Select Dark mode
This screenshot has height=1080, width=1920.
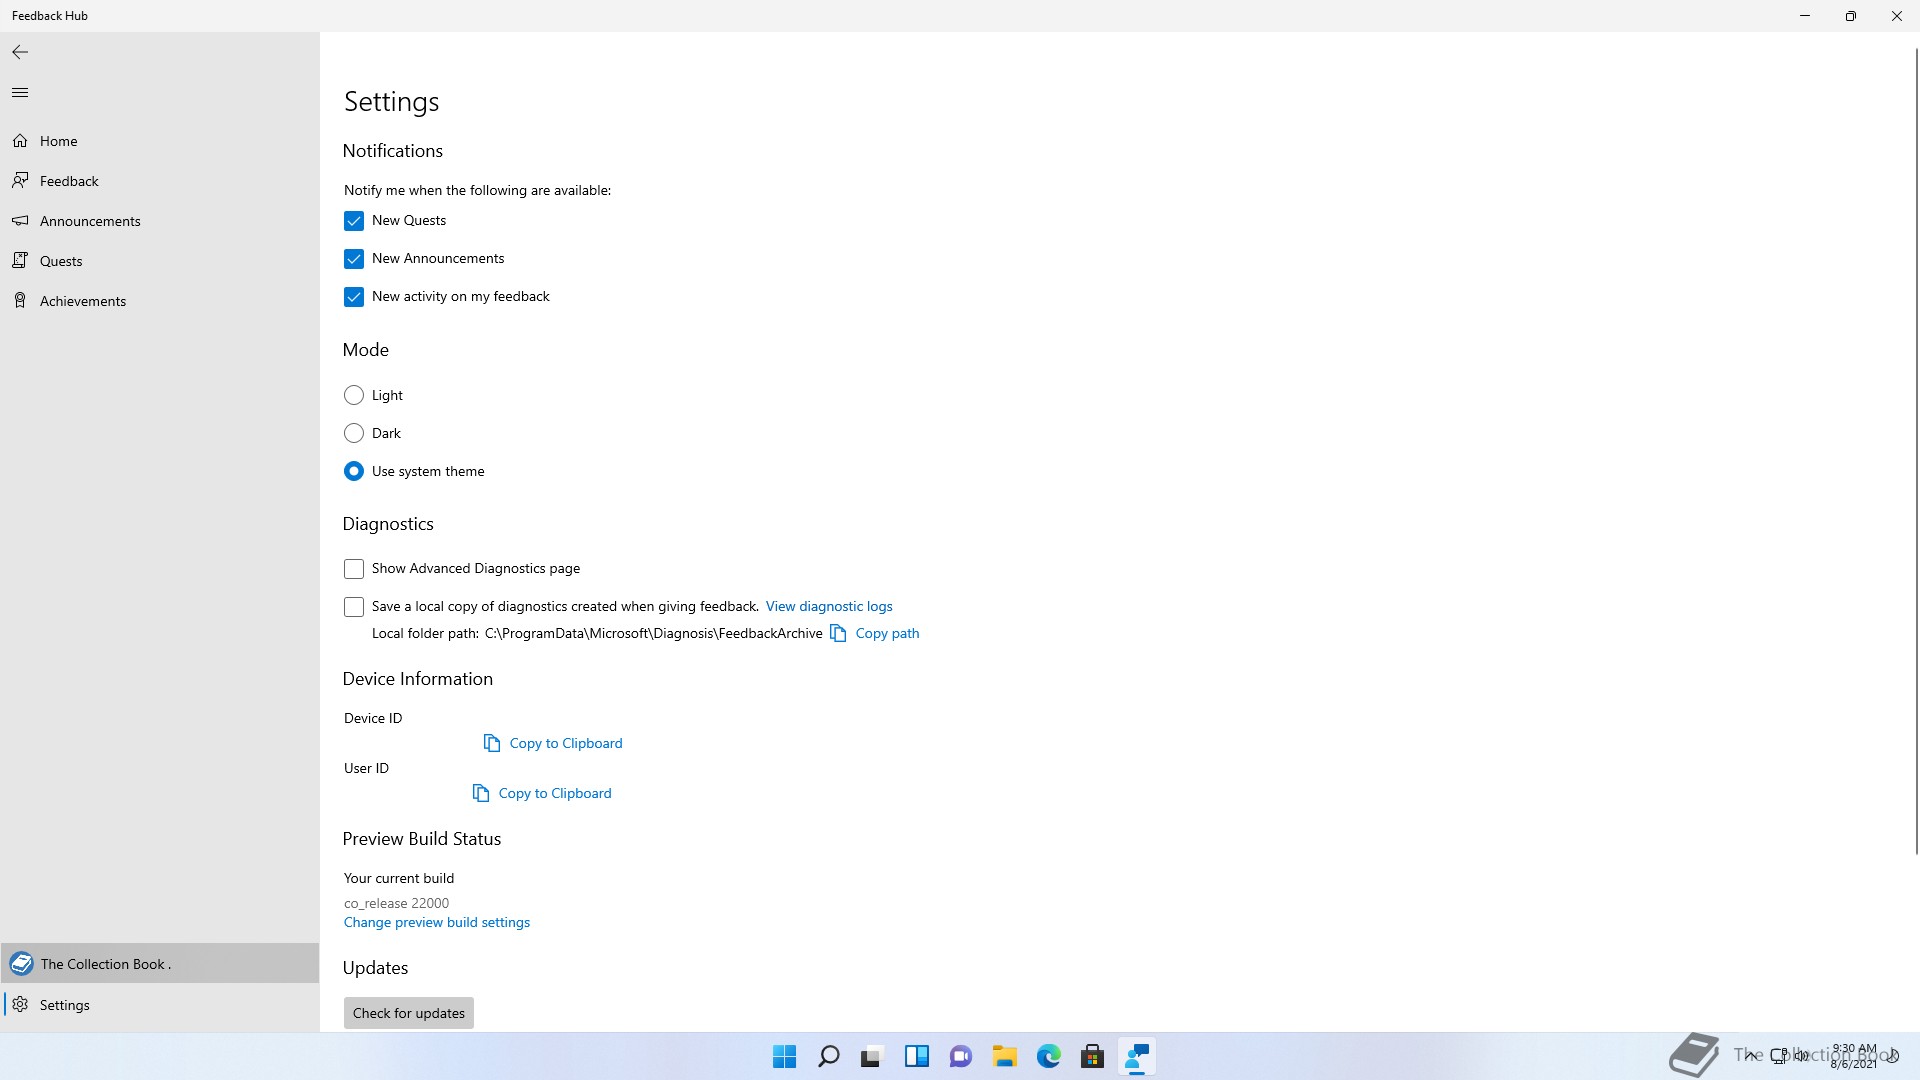click(354, 433)
